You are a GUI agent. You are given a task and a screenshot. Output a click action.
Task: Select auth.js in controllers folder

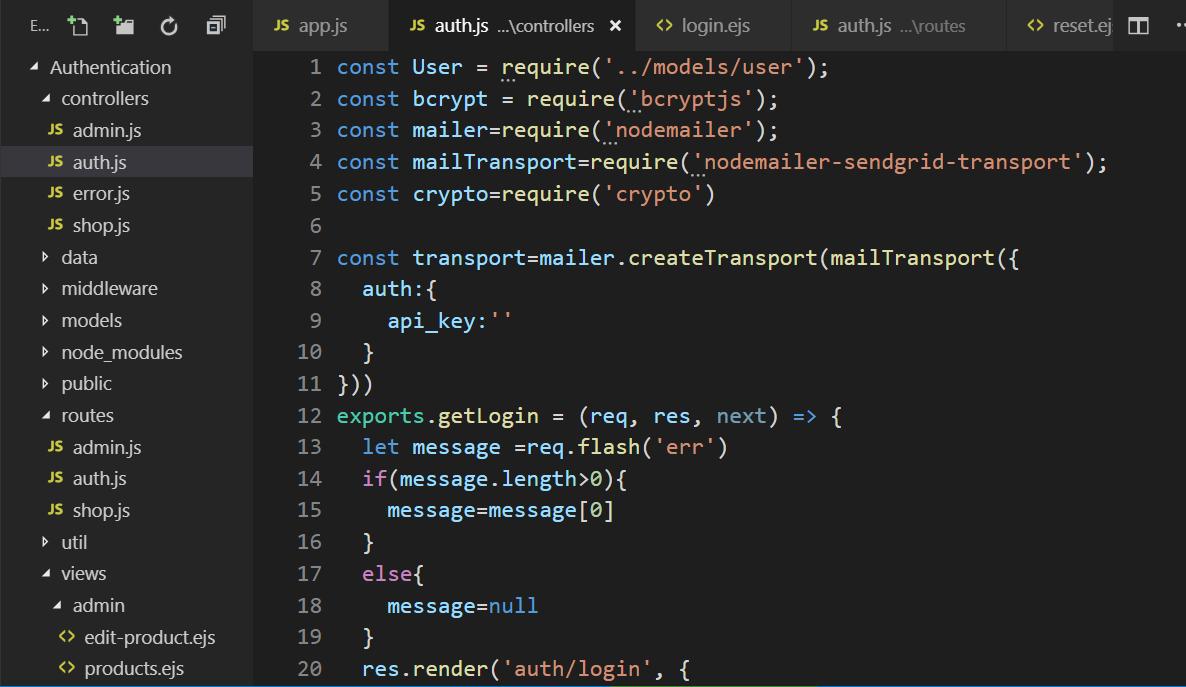(99, 162)
